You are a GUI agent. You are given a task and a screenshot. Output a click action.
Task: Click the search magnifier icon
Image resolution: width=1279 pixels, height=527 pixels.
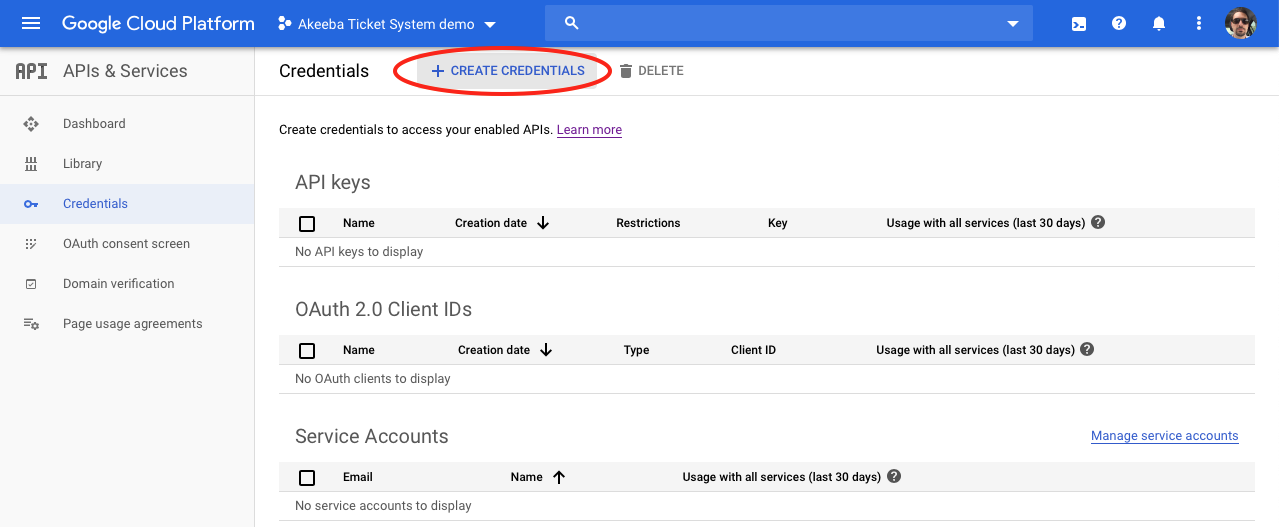(x=572, y=23)
